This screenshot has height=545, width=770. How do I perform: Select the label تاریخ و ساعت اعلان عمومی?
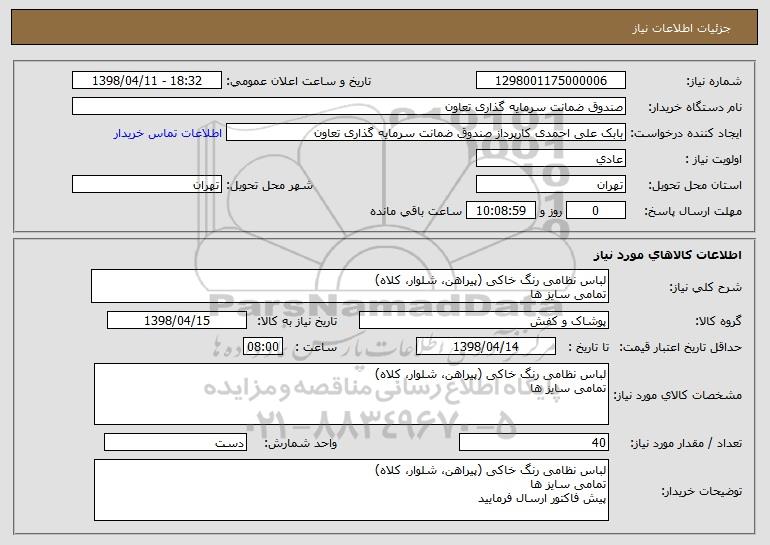point(299,81)
